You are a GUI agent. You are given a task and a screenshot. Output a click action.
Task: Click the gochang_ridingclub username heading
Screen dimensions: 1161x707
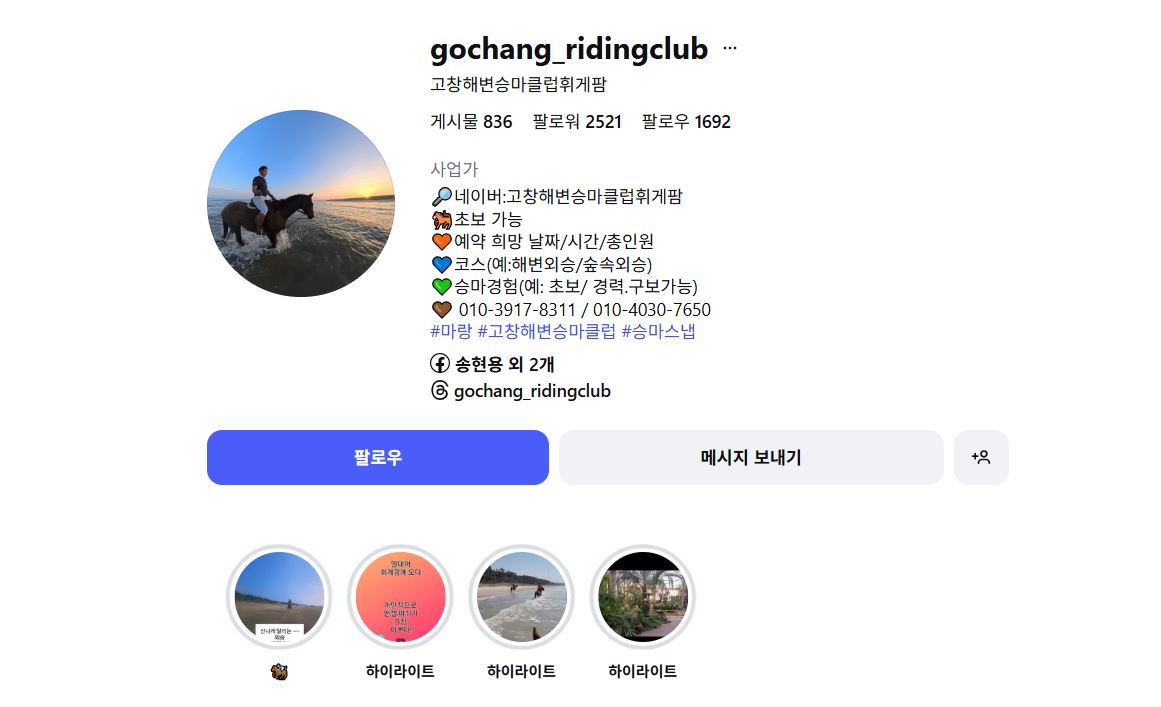(569, 49)
